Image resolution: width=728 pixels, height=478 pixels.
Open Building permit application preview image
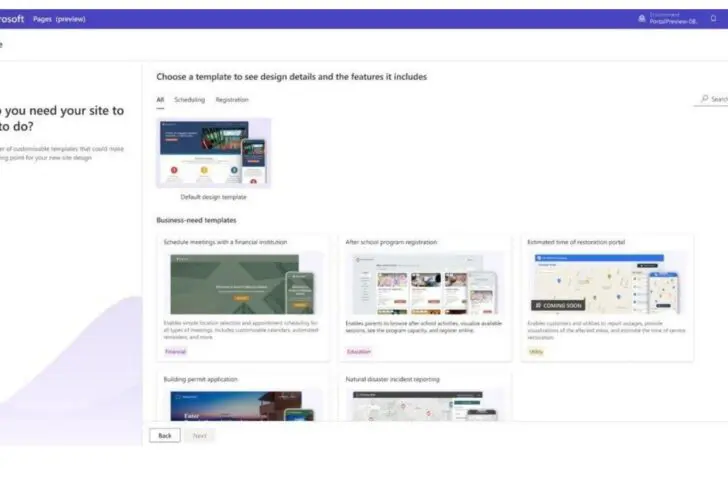tap(243, 405)
